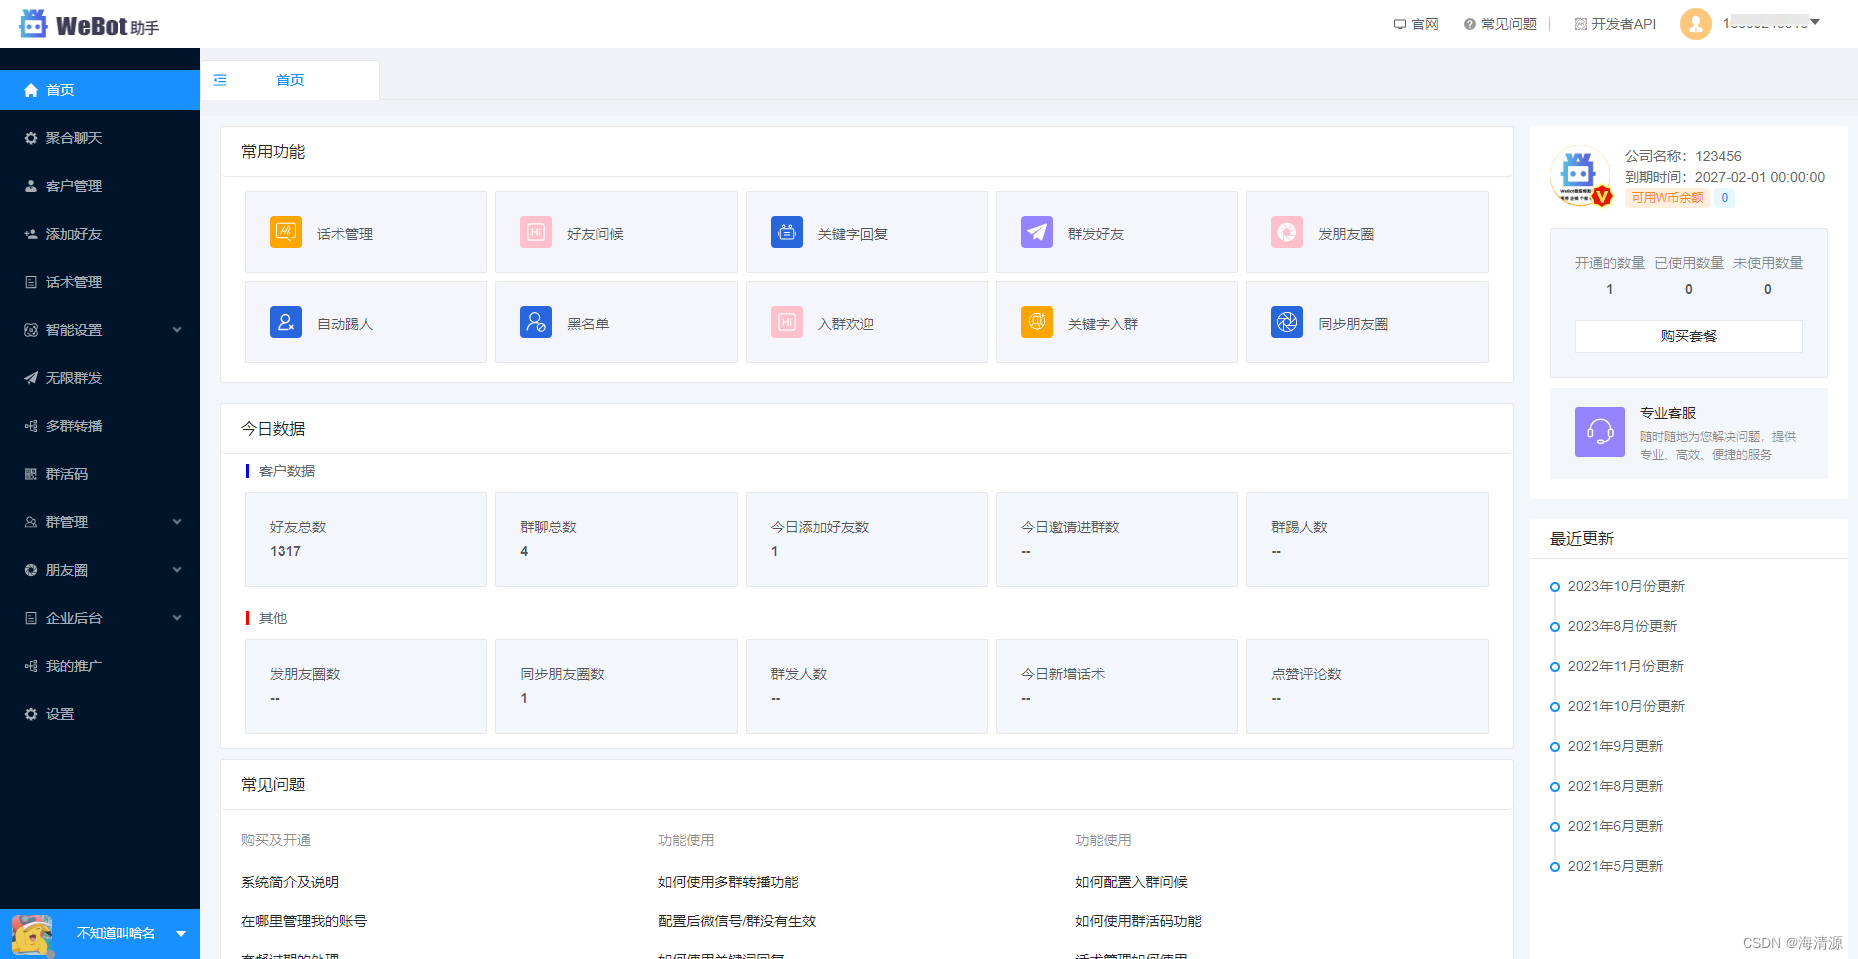Switch to the 首页 tab
The image size is (1858, 959).
[290, 80]
